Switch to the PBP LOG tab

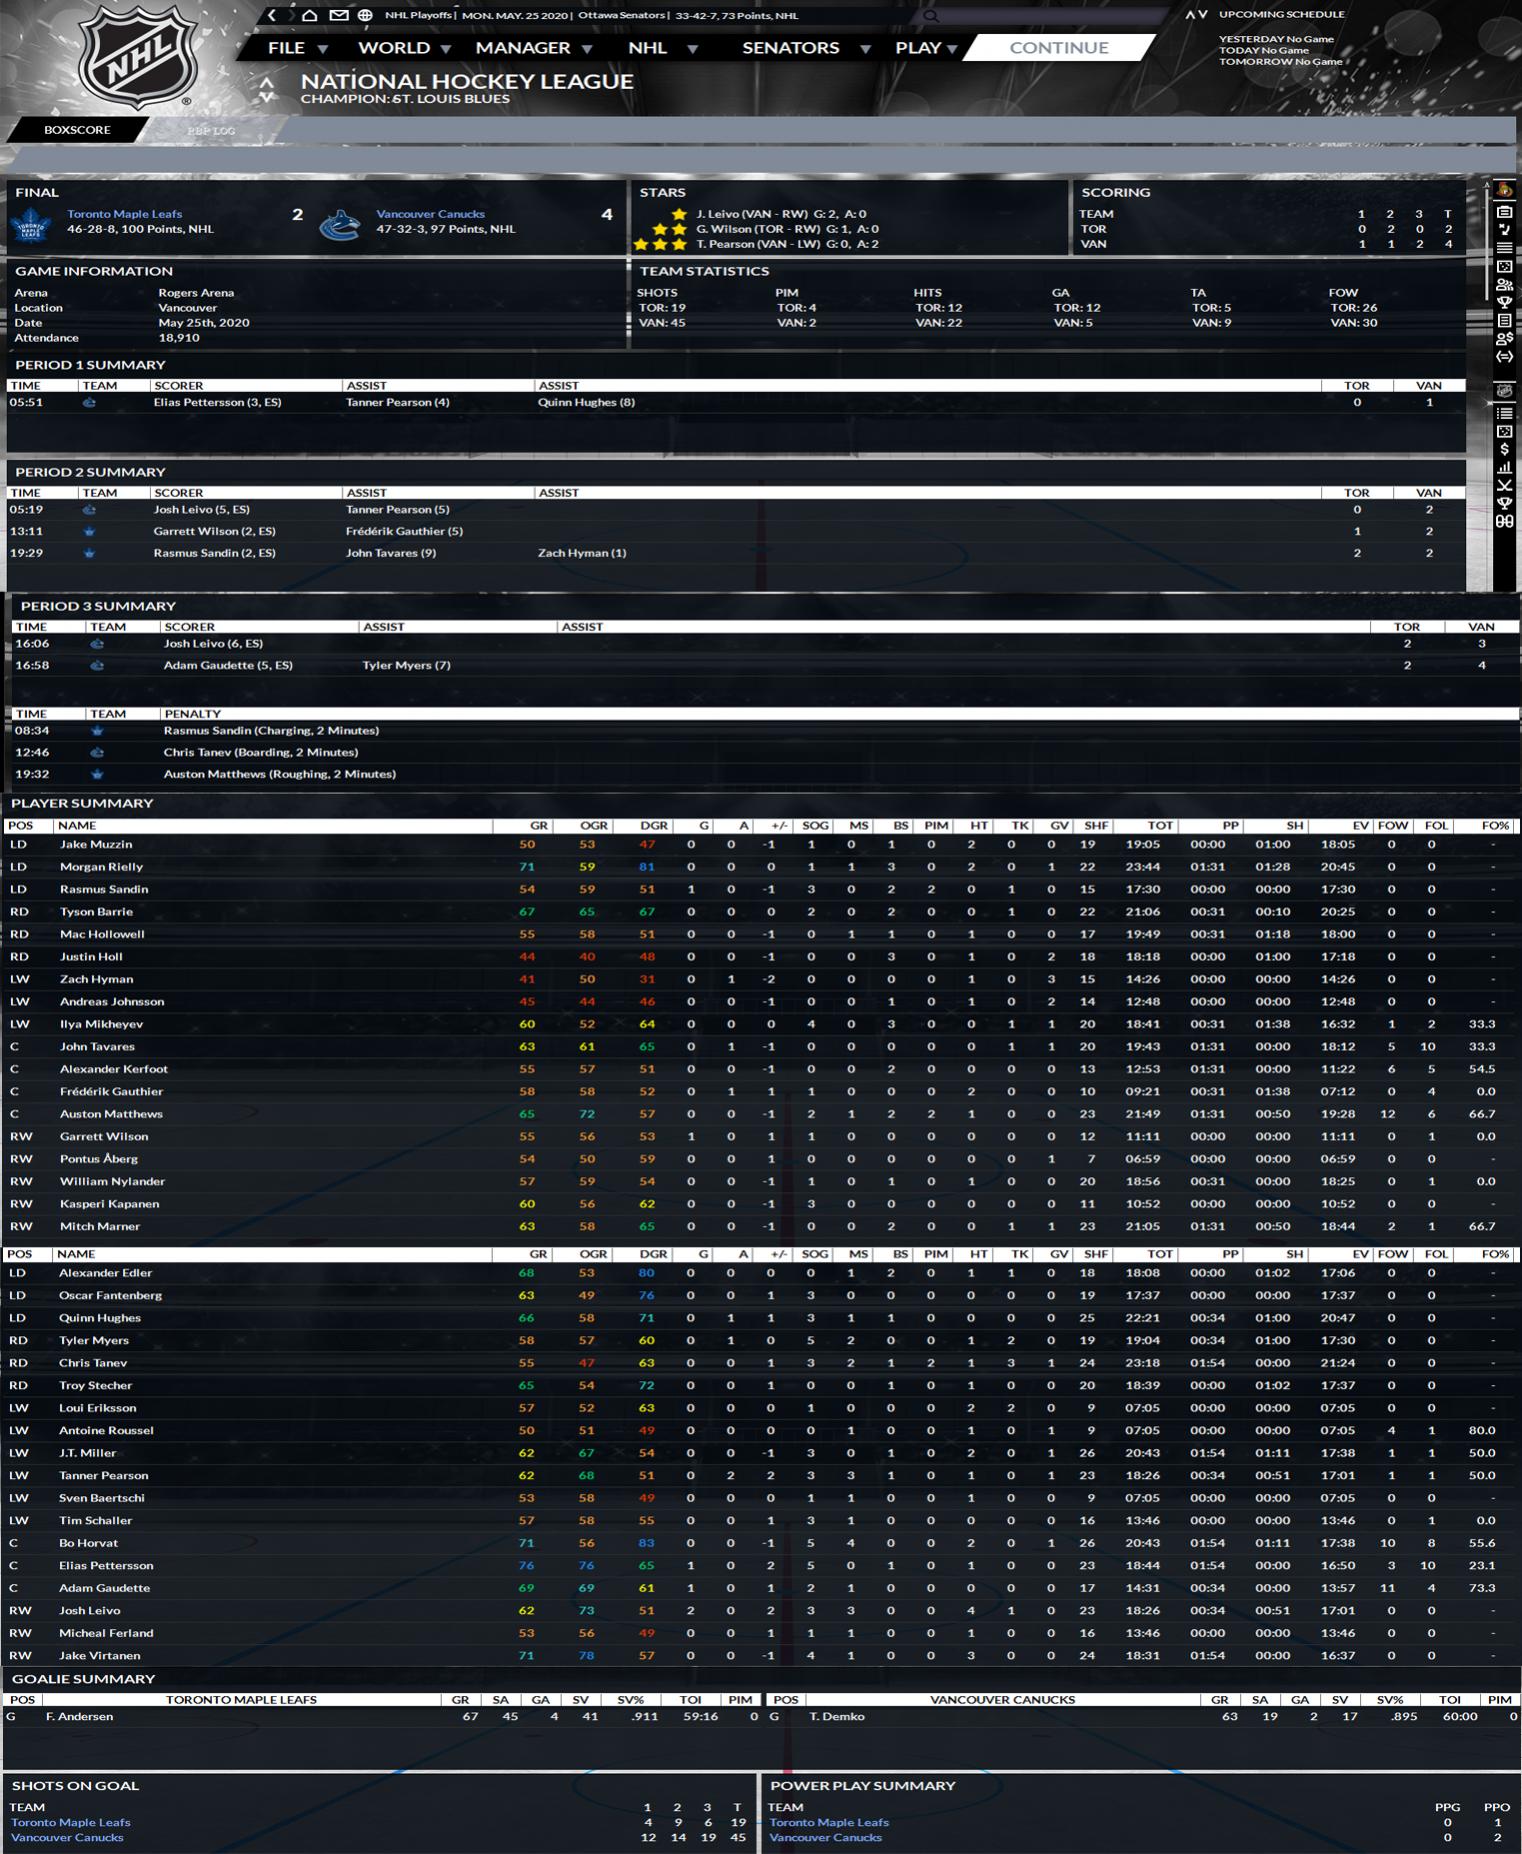click(211, 131)
